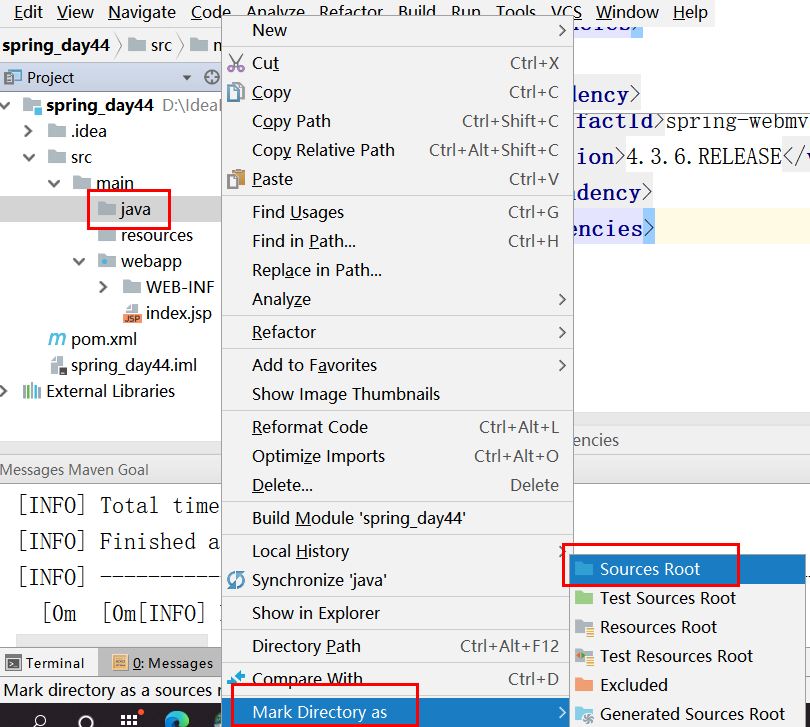
Task: Click the Maven pom.xml icon
Action: click(57, 339)
